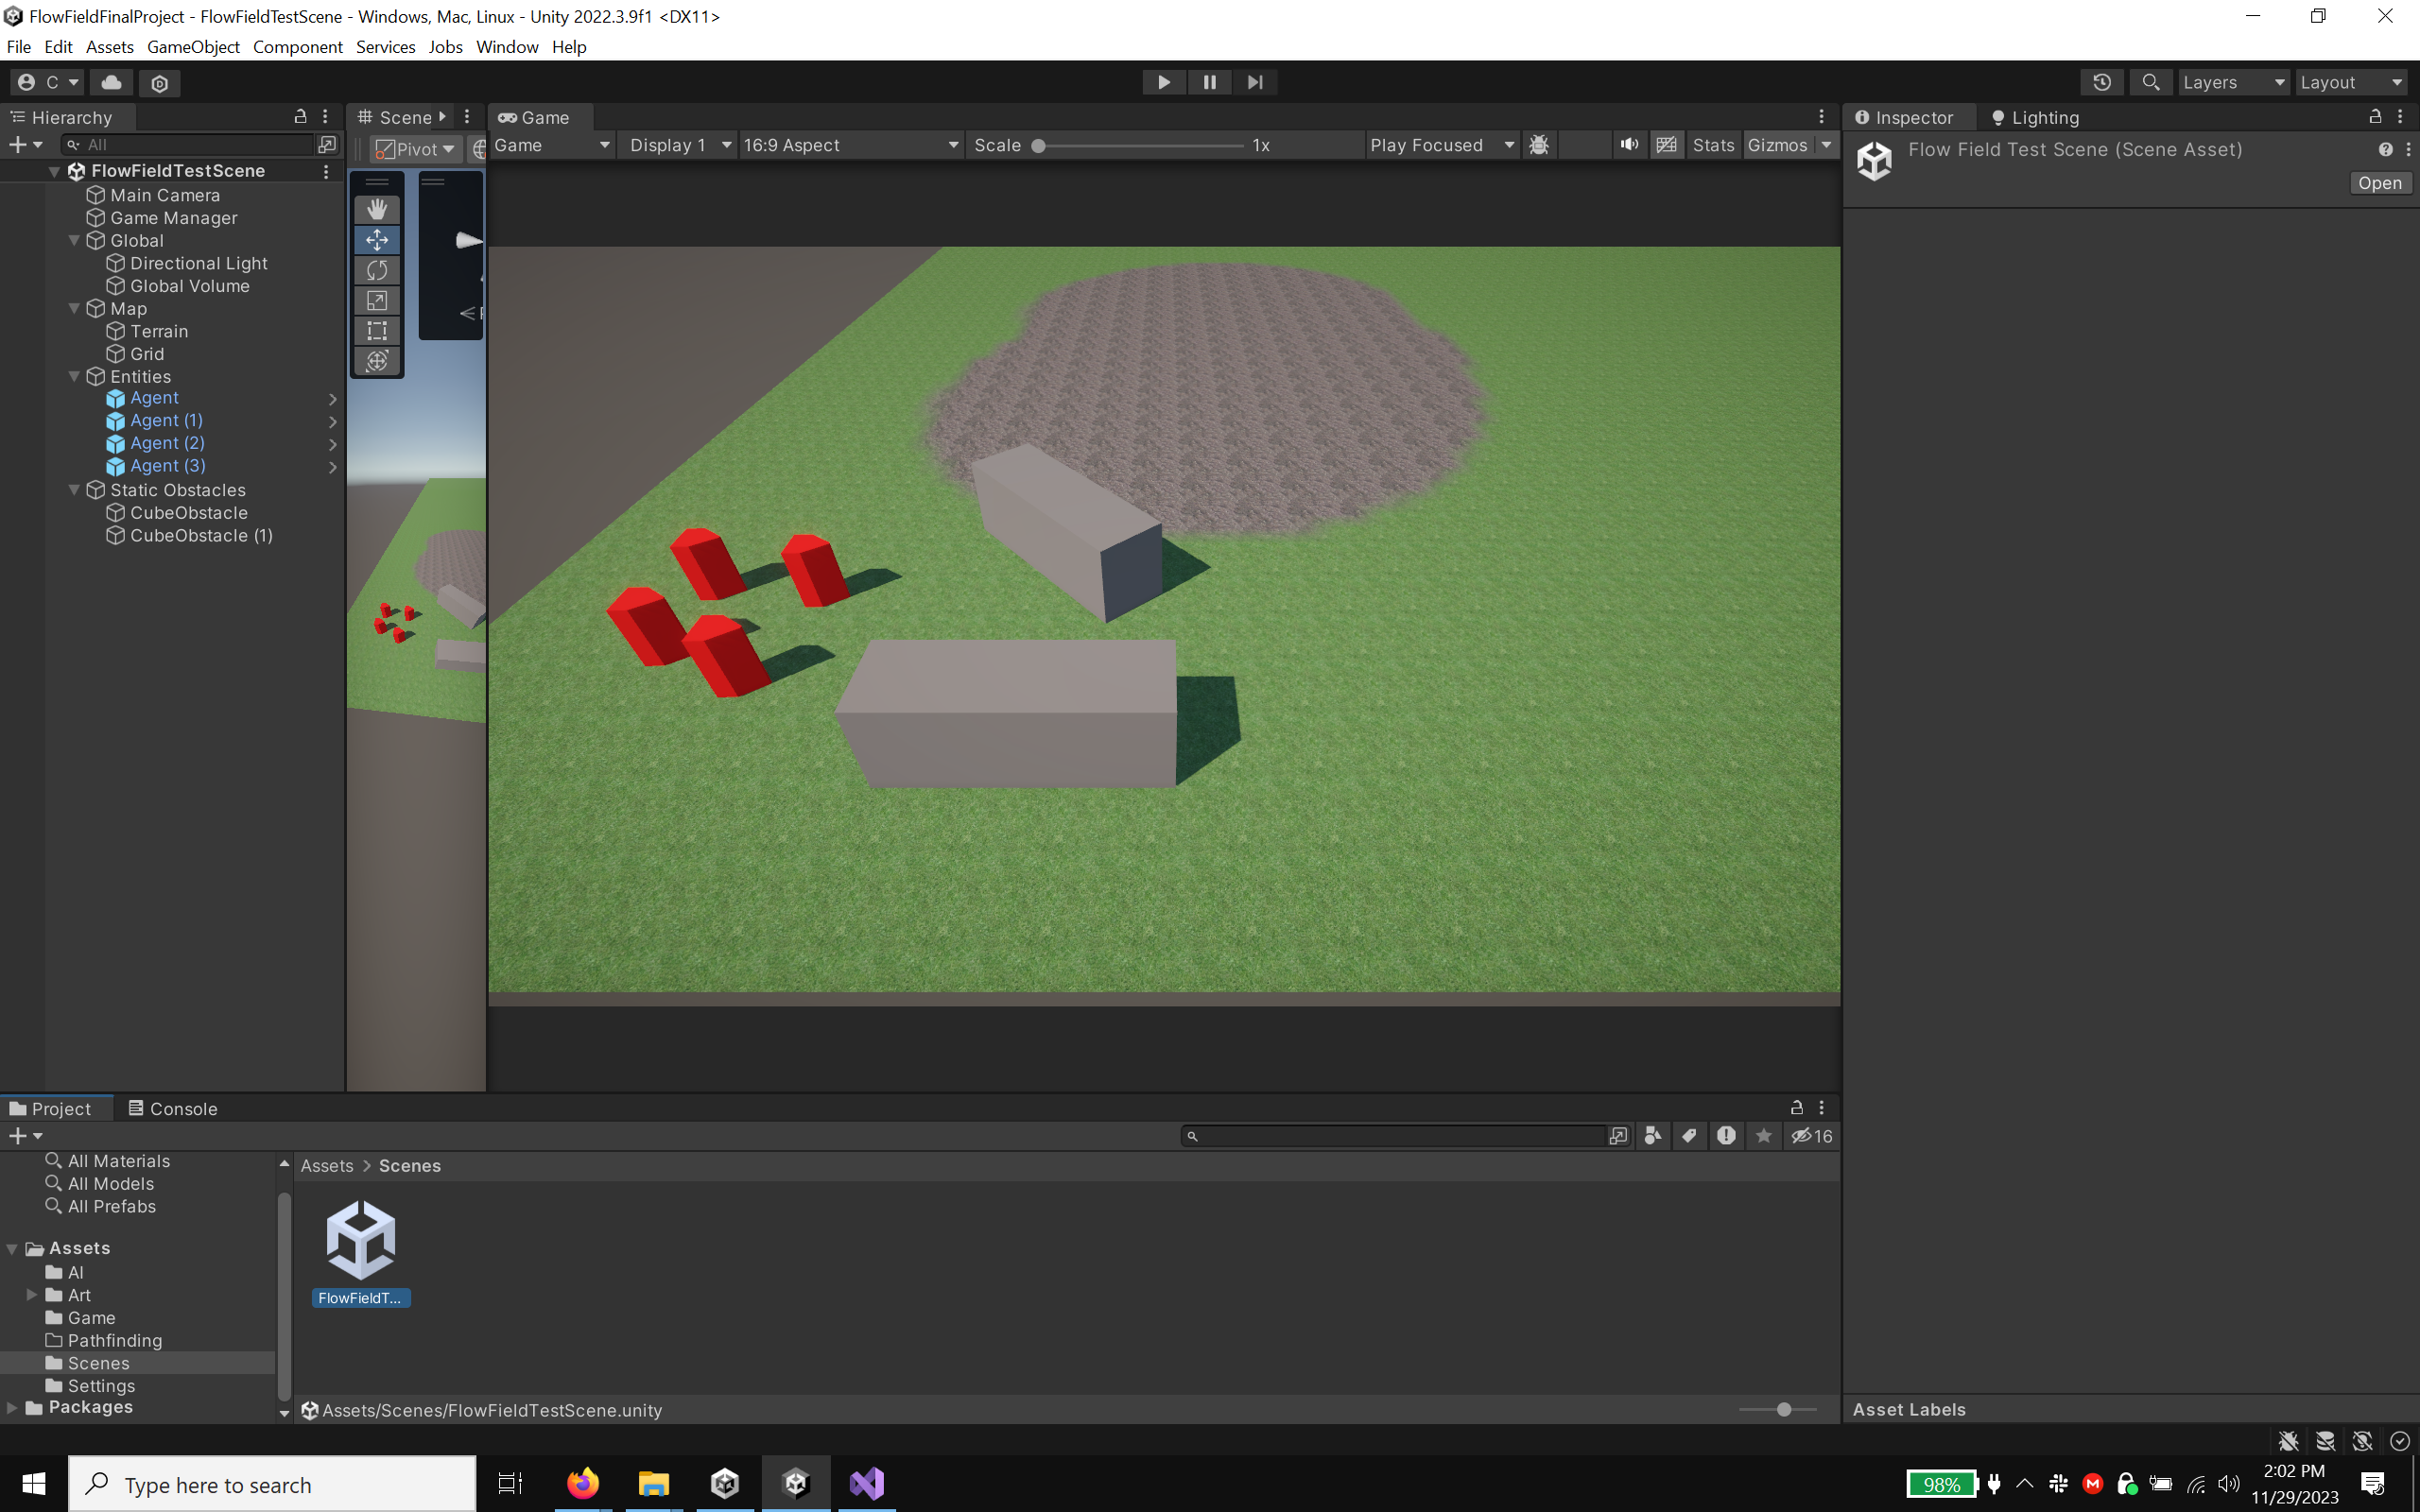Lock the Hierarchy panel
This screenshot has width=2420, height=1512.
click(x=300, y=117)
